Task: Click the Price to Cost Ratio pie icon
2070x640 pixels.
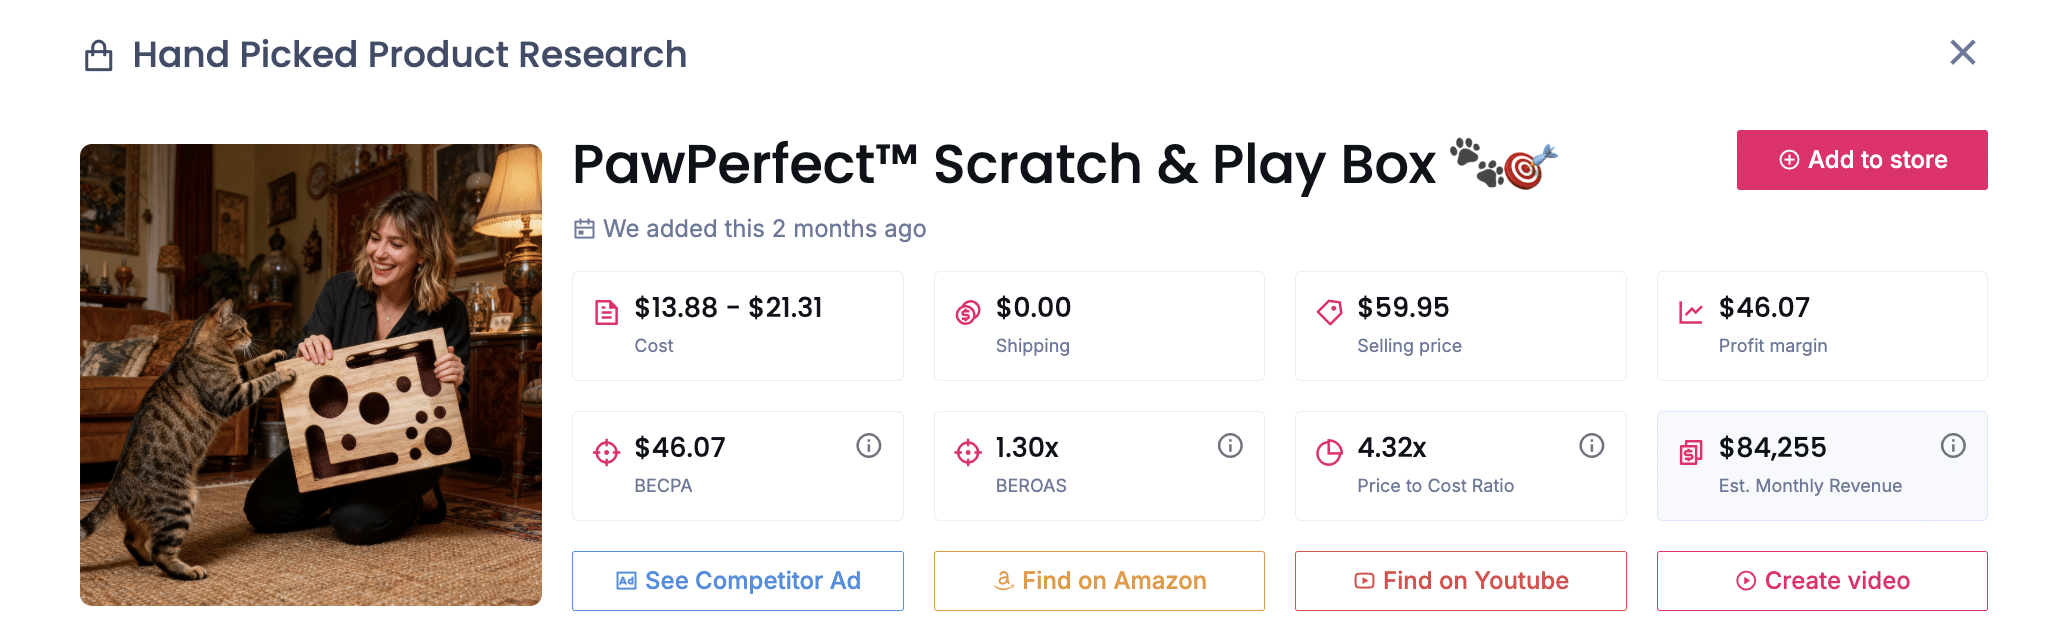Action: pyautogui.click(x=1329, y=453)
